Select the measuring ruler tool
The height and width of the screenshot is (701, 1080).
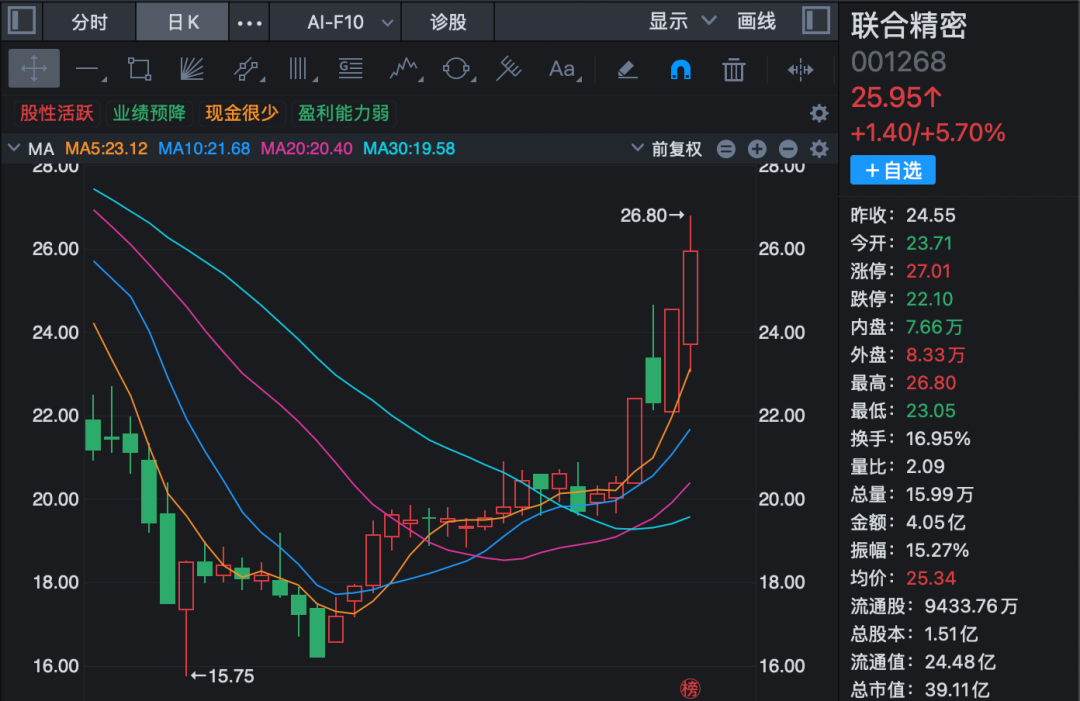508,69
